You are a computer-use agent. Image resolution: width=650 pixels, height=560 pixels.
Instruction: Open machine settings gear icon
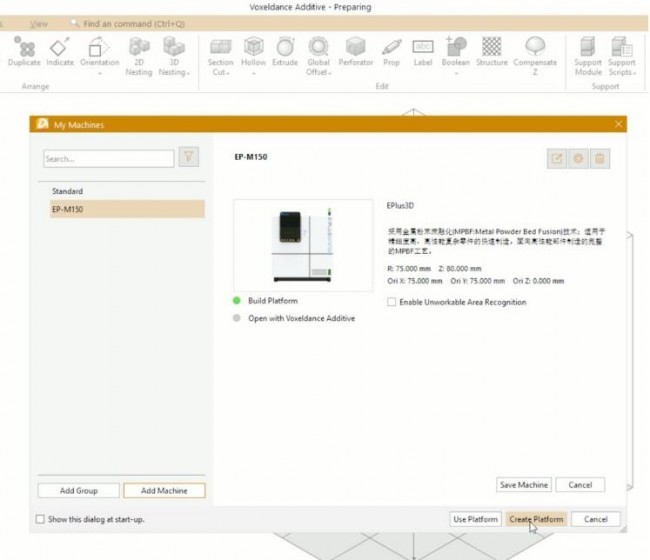click(x=579, y=159)
